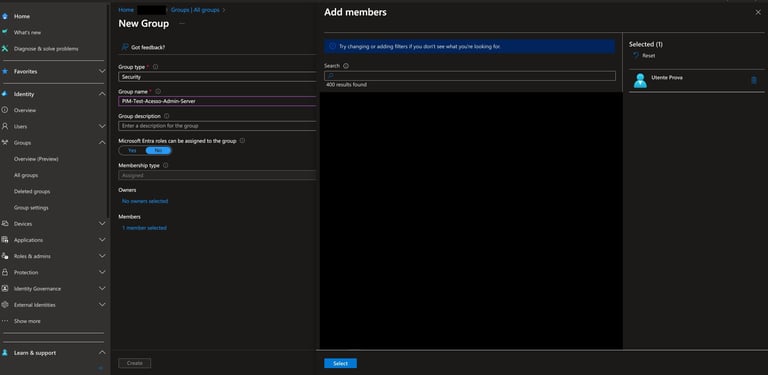This screenshot has height=375, width=768.
Task: Collapse the Identity section chevron
Action: pos(102,94)
